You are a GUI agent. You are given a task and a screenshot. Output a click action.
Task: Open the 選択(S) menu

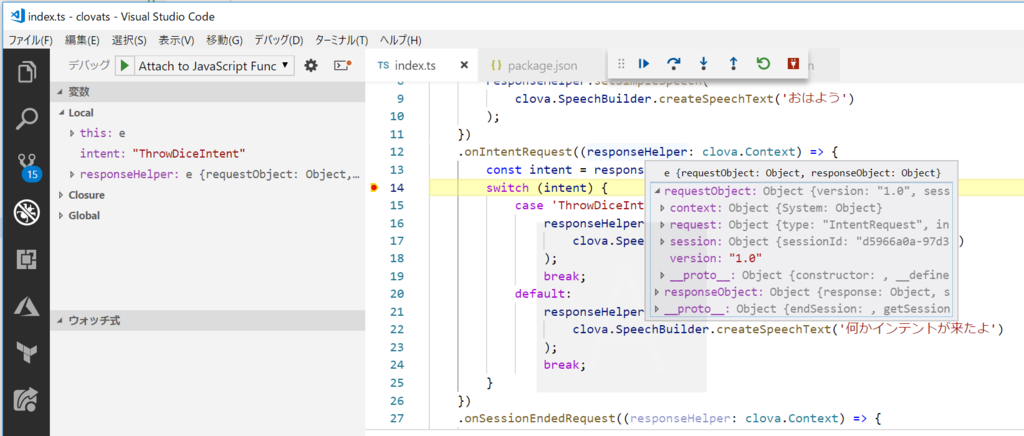[x=129, y=40]
